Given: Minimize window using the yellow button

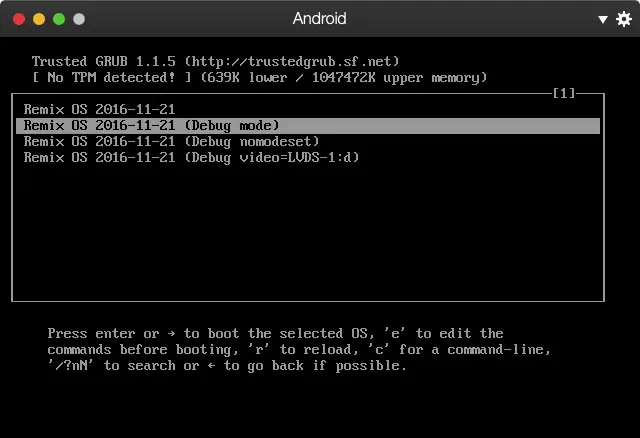Looking at the screenshot, I should (x=39, y=19).
